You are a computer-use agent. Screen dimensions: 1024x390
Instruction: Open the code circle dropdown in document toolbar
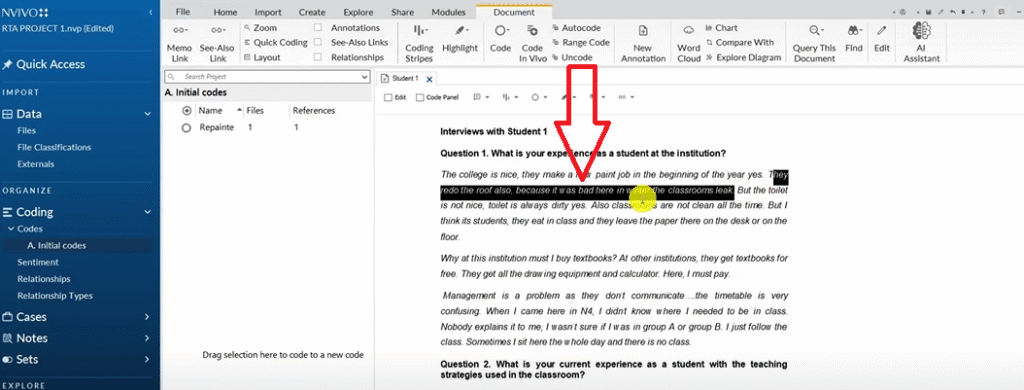[539, 97]
